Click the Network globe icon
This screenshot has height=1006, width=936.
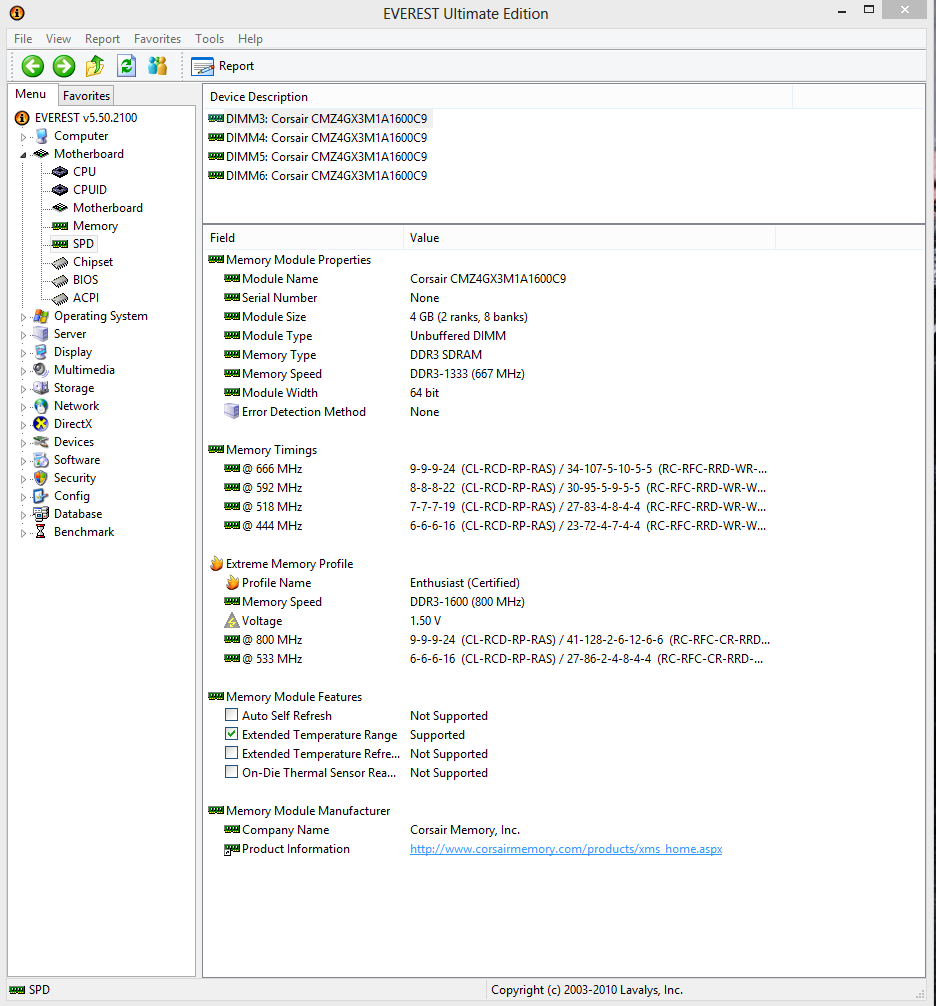point(41,406)
